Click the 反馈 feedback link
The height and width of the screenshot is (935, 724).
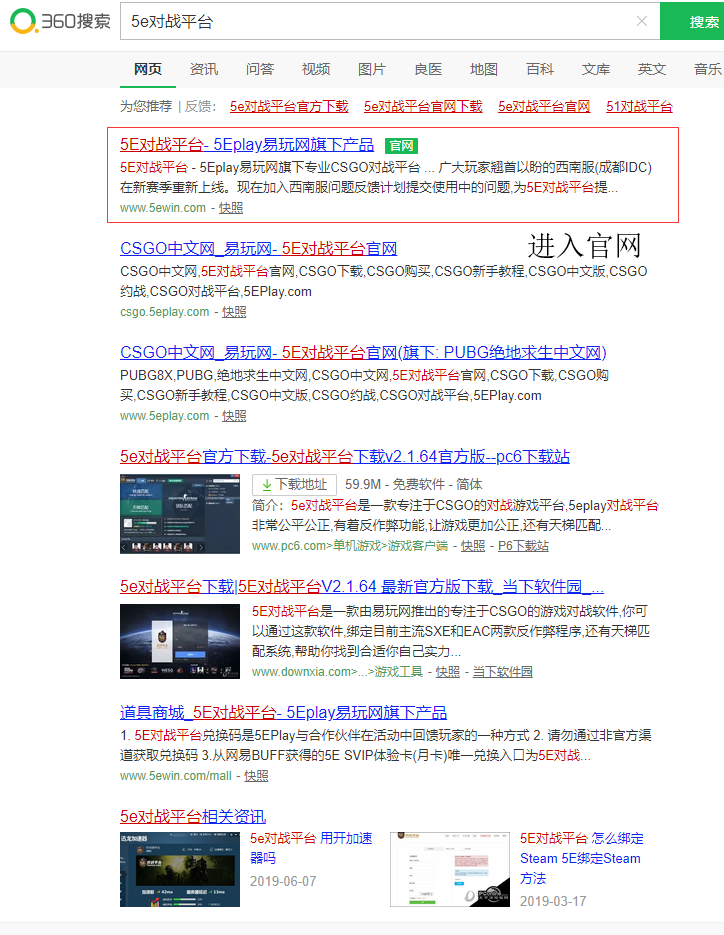point(198,106)
